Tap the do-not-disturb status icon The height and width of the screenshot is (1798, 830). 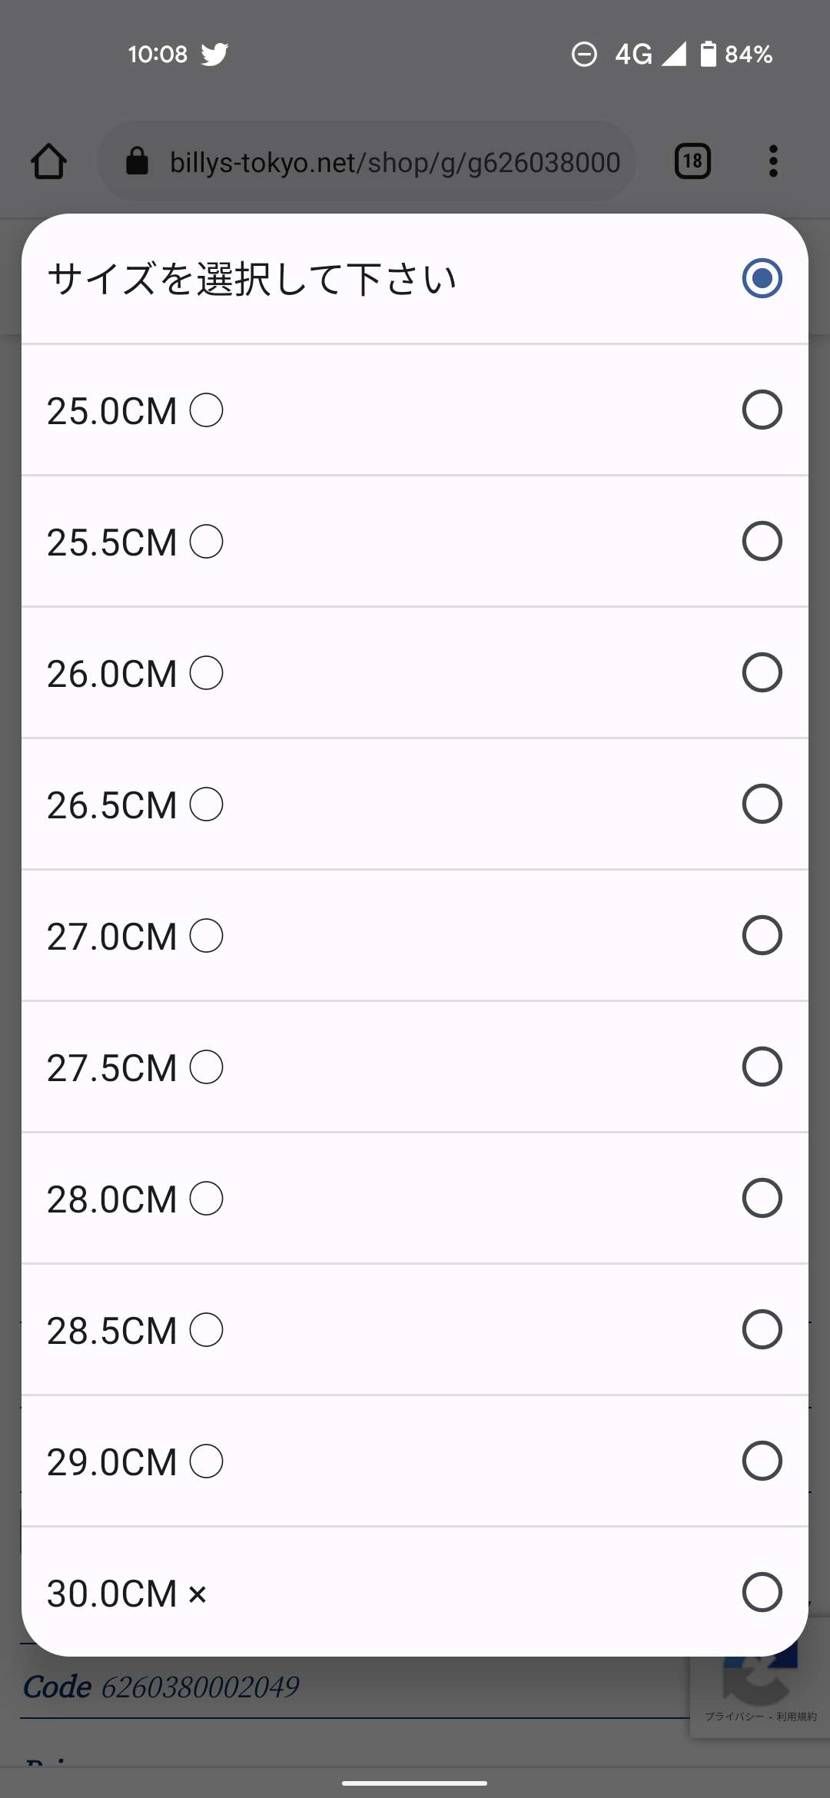point(584,54)
